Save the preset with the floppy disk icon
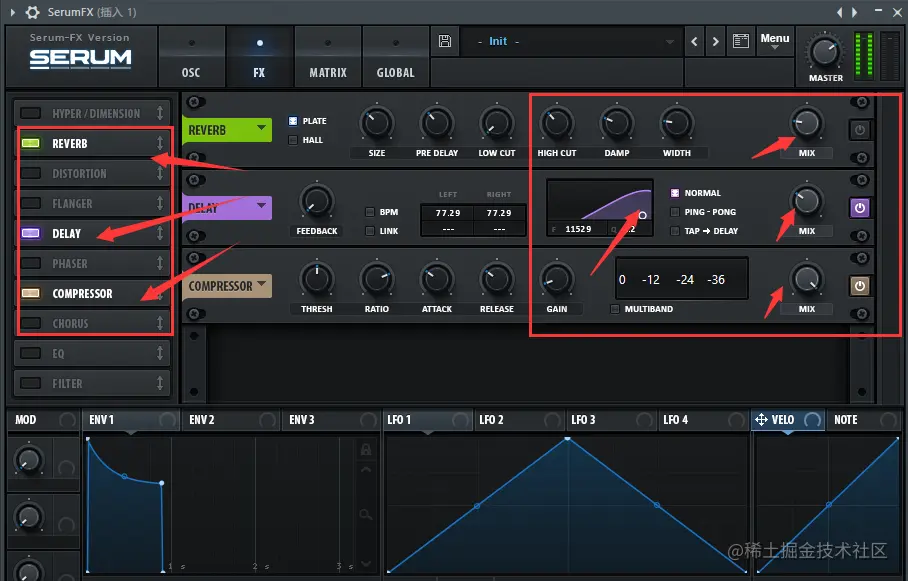Screen dimensions: 908x581 [x=445, y=41]
